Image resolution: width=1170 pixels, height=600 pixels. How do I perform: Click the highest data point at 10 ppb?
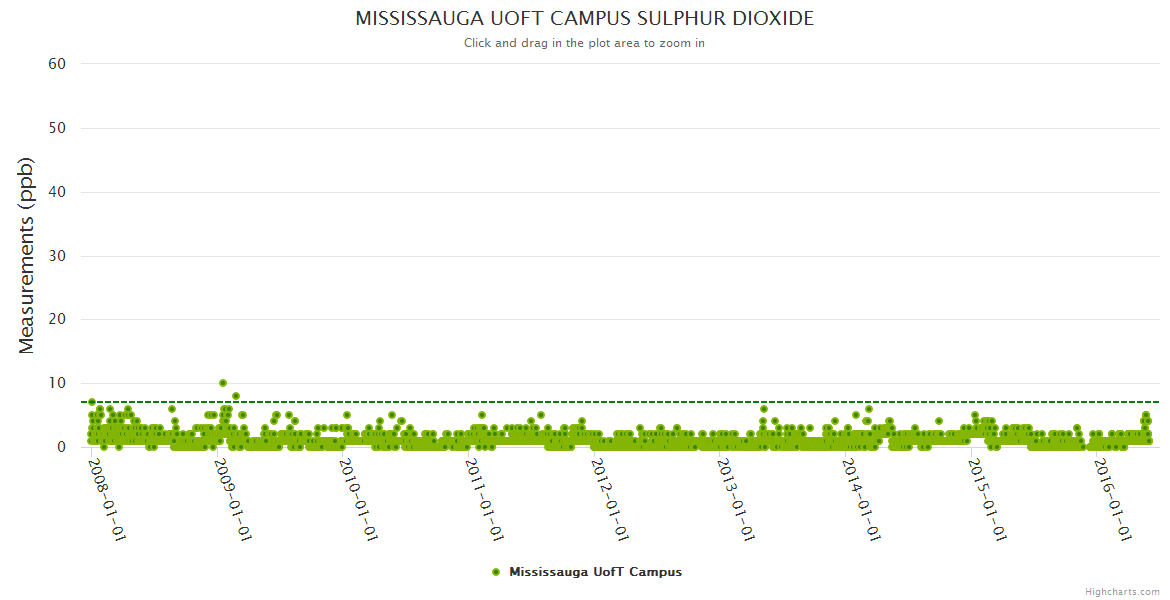tap(223, 383)
